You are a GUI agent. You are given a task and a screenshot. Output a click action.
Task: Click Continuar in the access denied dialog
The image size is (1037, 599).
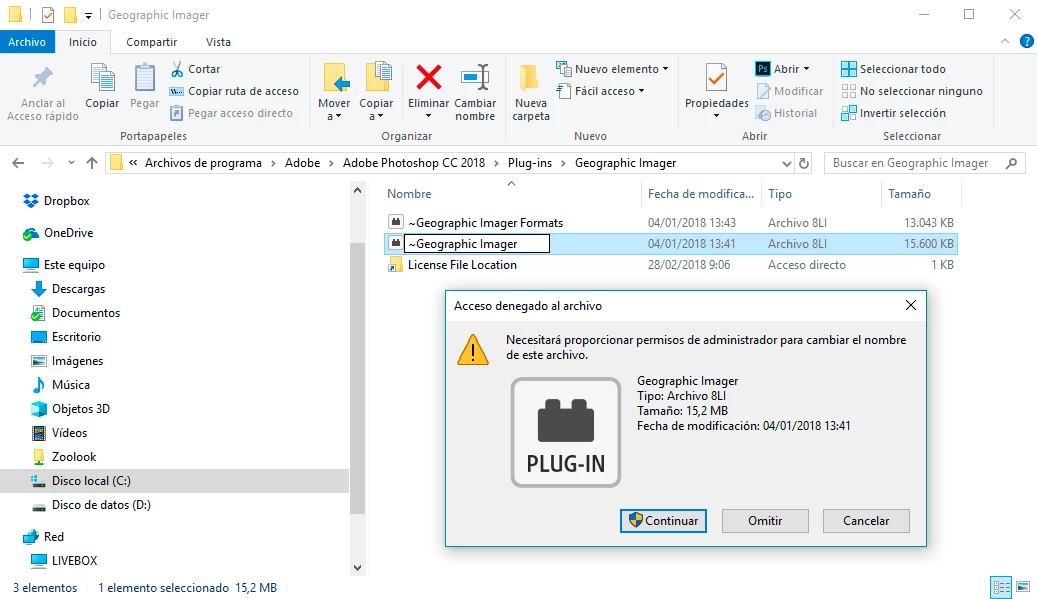(x=663, y=521)
